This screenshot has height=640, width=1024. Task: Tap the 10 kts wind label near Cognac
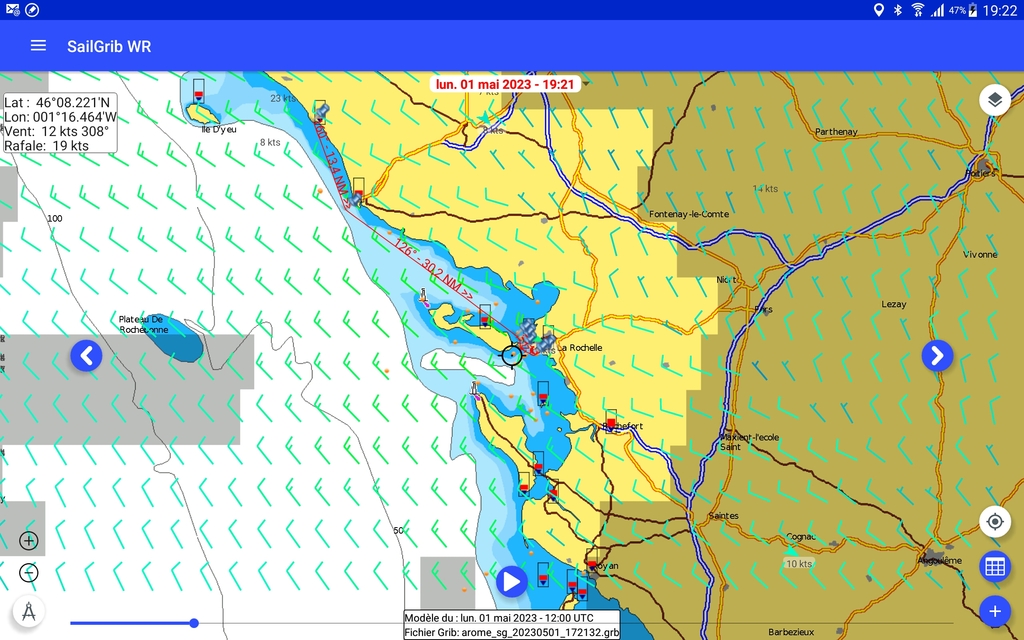799,564
